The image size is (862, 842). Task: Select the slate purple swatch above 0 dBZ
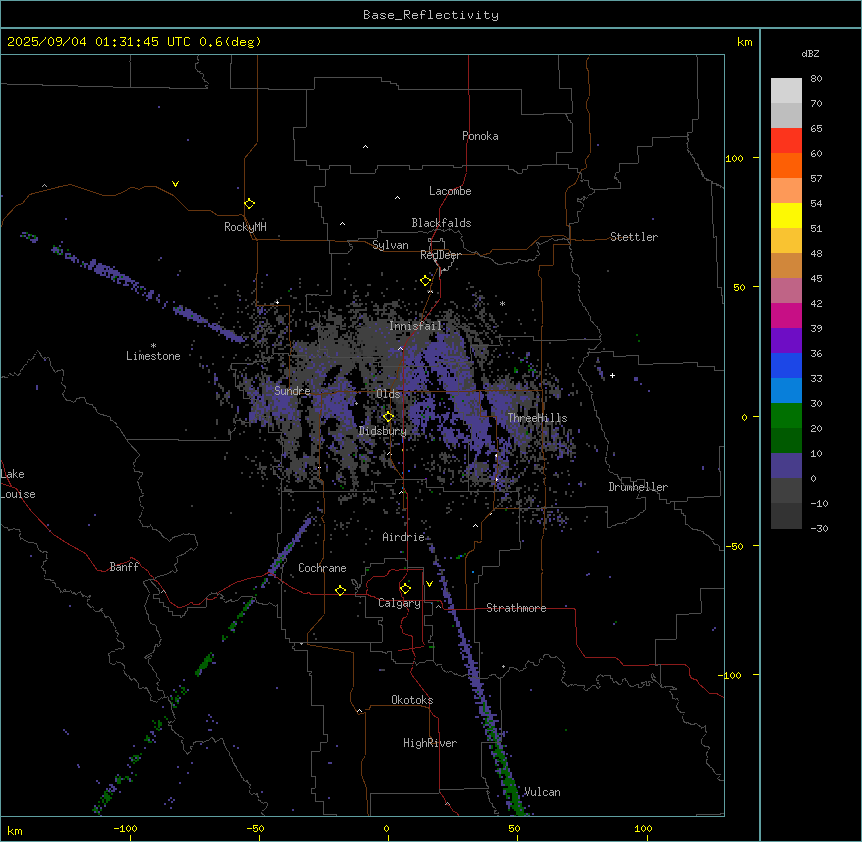(786, 466)
